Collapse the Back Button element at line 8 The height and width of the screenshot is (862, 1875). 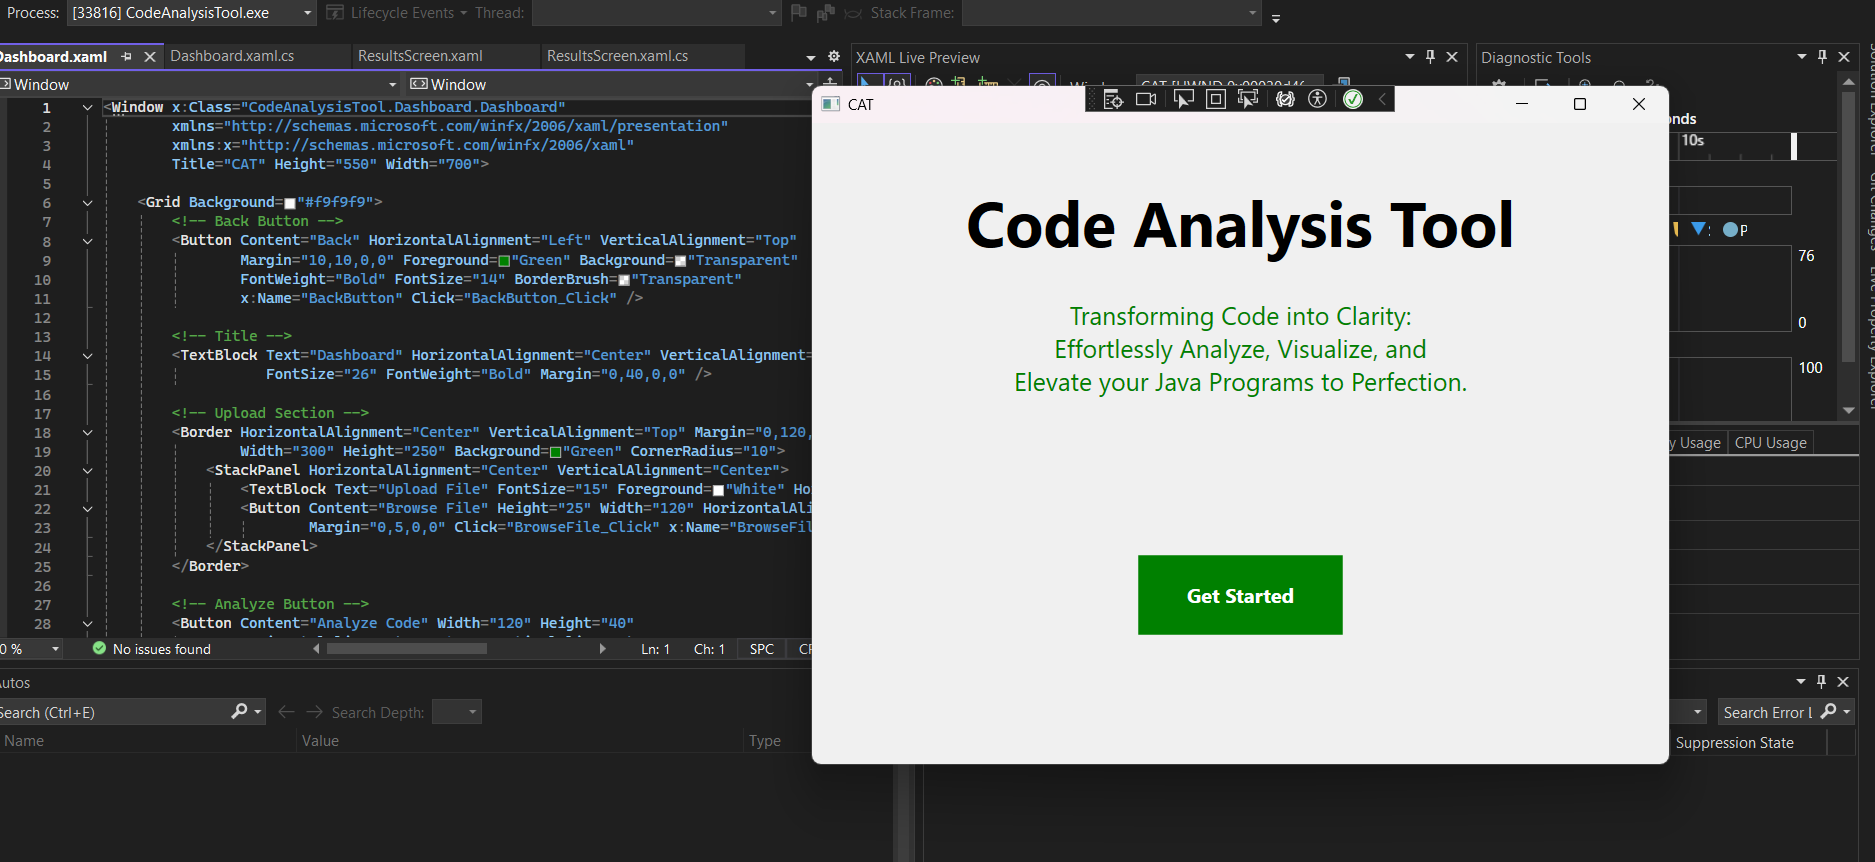88,241
